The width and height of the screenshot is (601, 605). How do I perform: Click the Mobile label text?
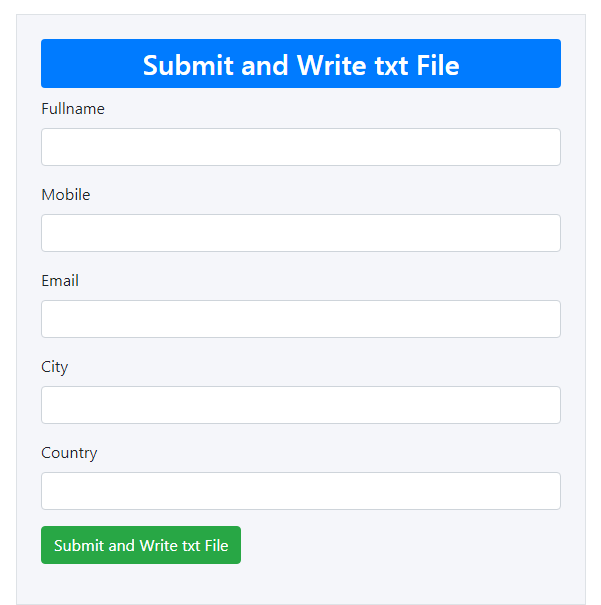click(66, 195)
